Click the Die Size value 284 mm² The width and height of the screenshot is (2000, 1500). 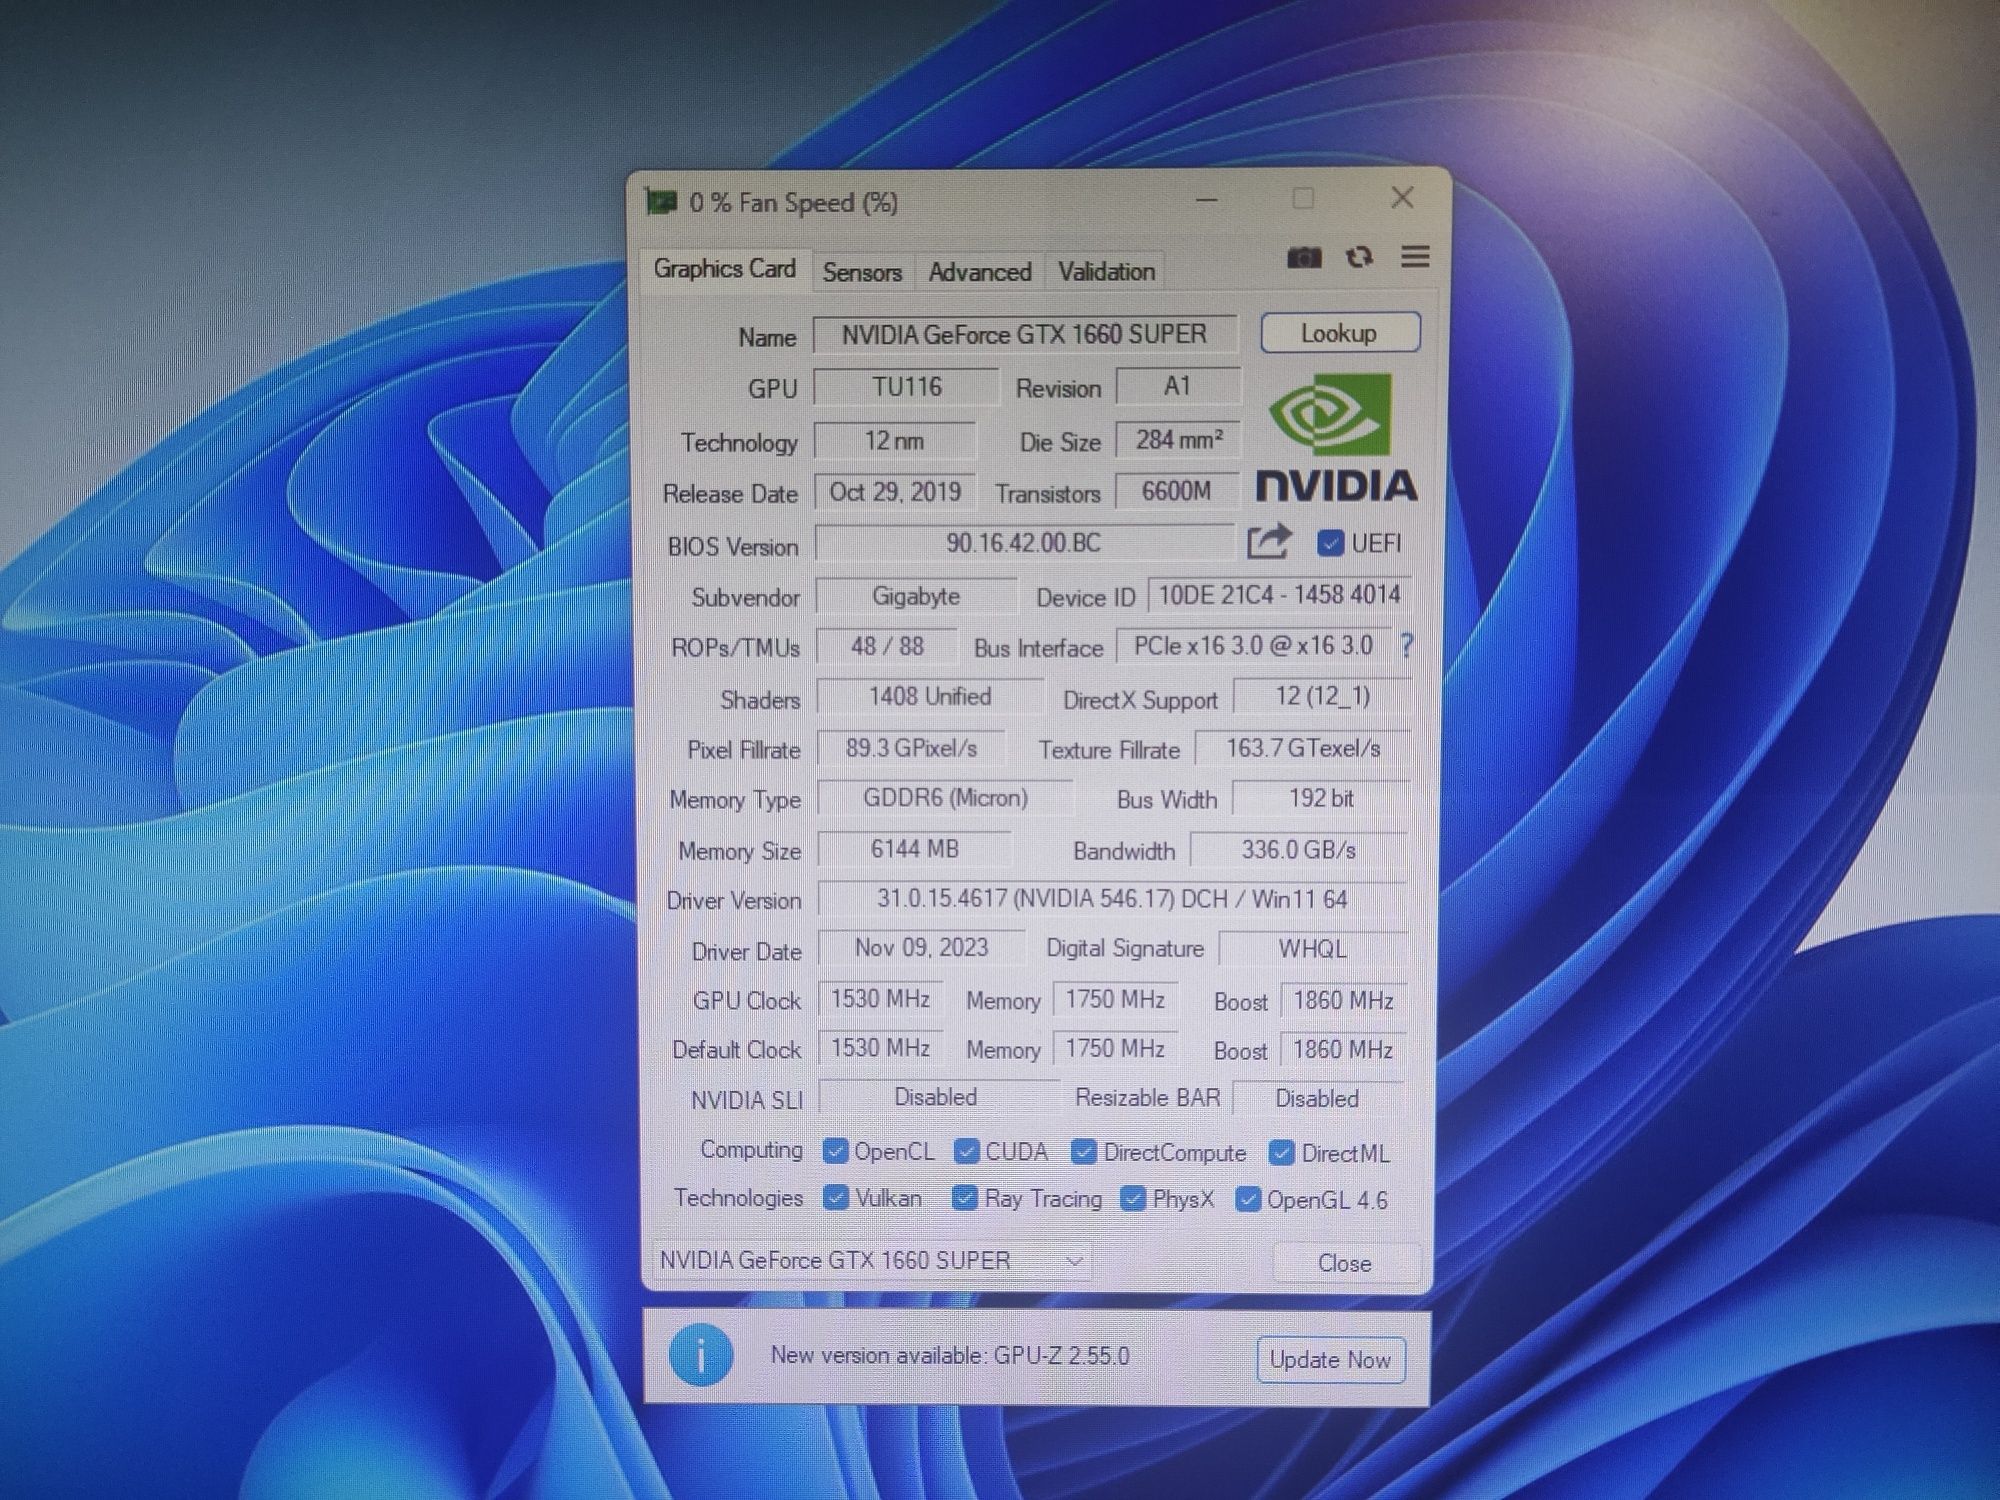[1178, 439]
